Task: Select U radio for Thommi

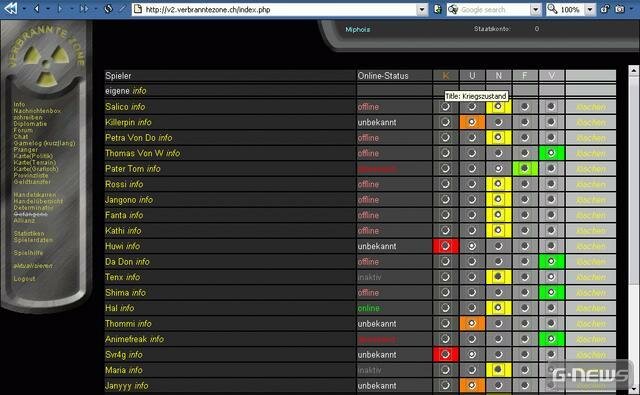Action: (471, 324)
